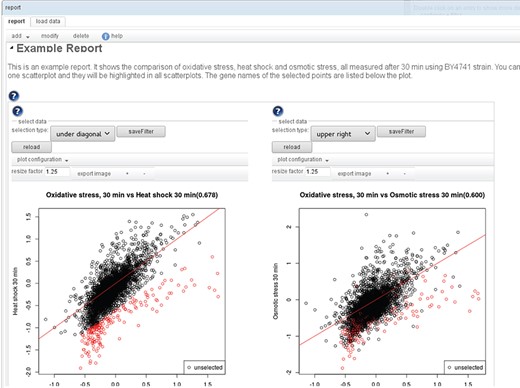
Task: Click the 'Heat shock 30 min' y-axis label
Action: pos(15,291)
